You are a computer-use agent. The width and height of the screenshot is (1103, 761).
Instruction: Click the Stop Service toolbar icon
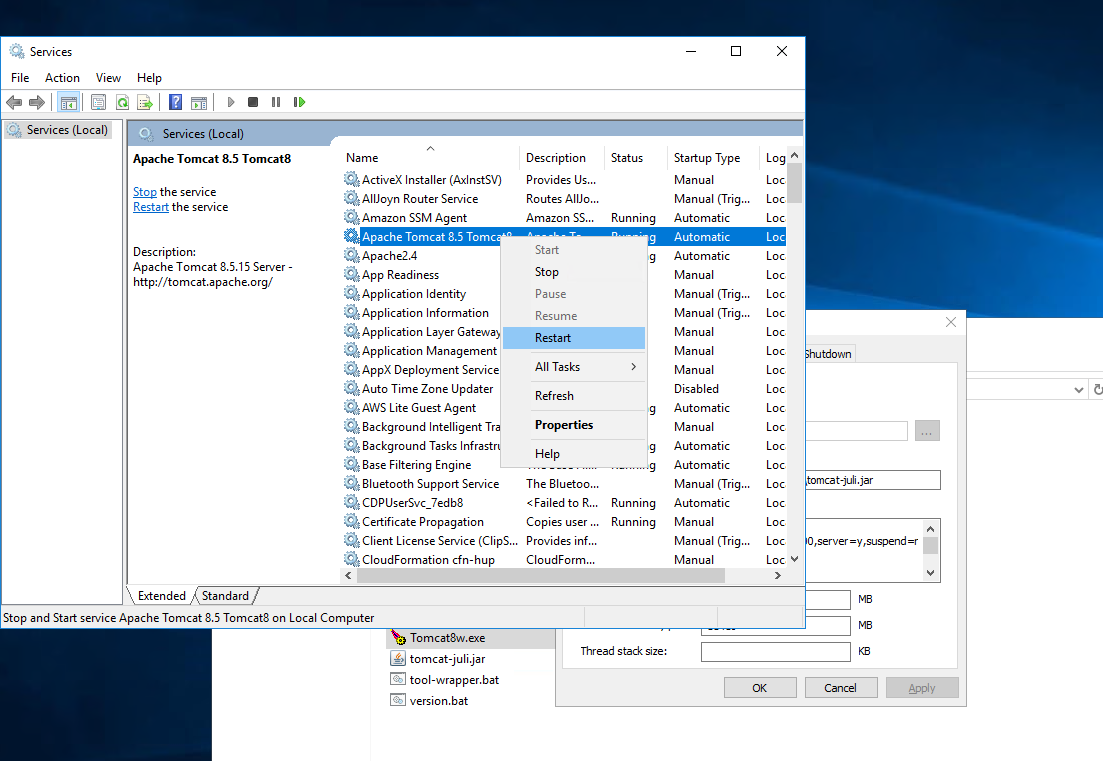[253, 102]
